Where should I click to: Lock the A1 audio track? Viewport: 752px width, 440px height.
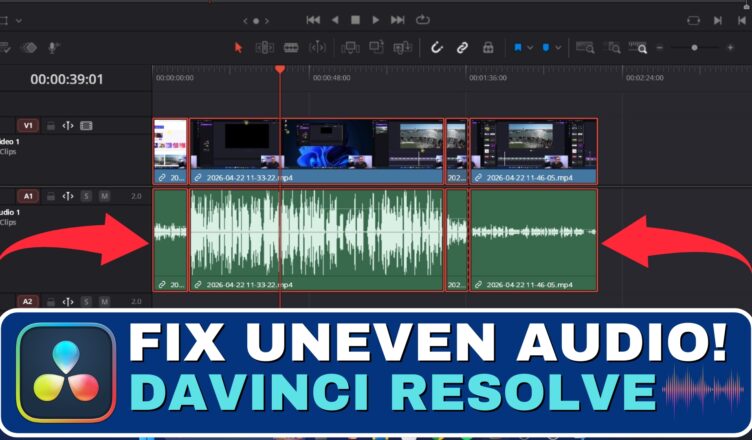[x=50, y=196]
